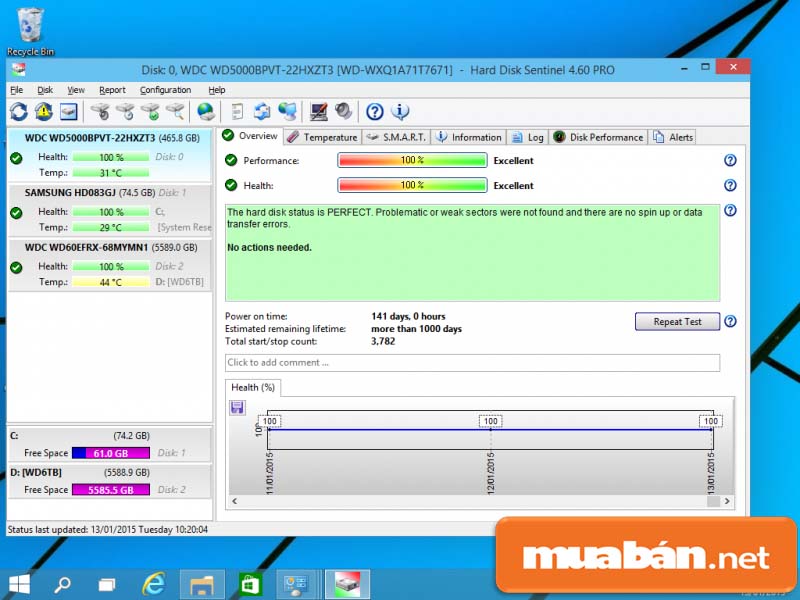Viewport: 800px width, 600px height.
Task: Click the blue question mark Help toolbar icon
Action: pos(375,111)
